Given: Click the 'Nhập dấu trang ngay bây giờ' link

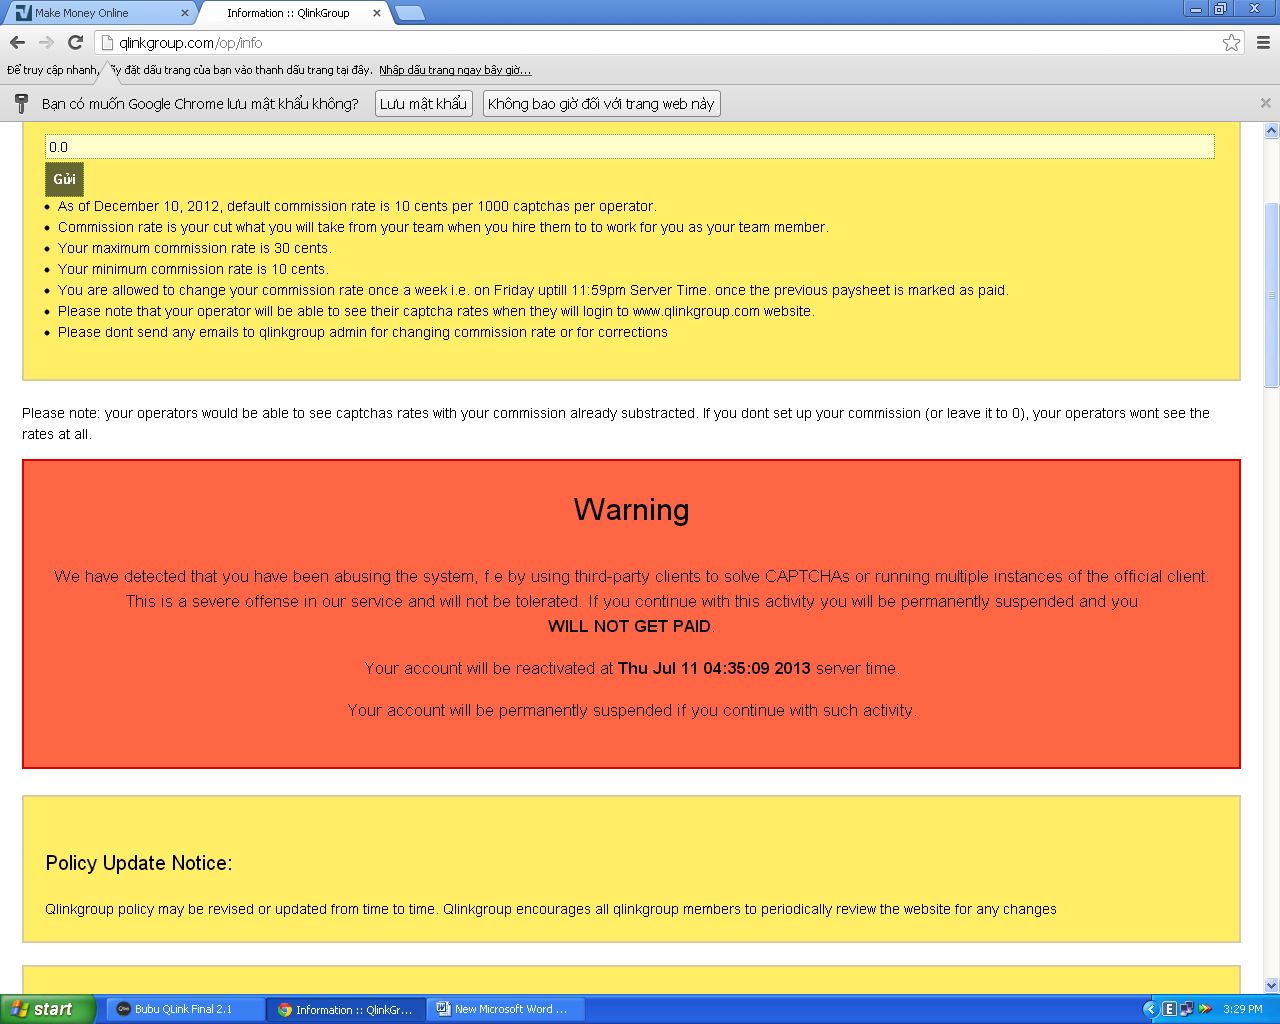Looking at the screenshot, I should tap(455, 70).
